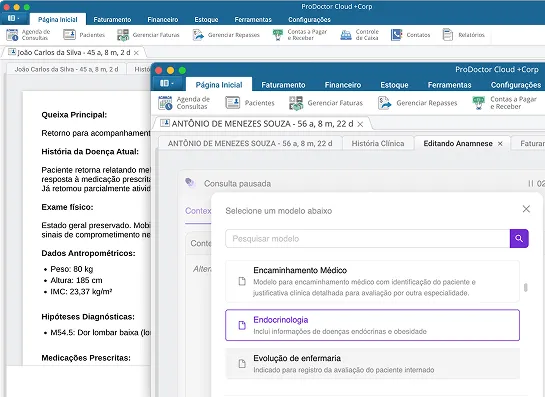This screenshot has width=545, height=397.
Task: Click the Medicações Prescritas heading
Action: click(x=86, y=358)
